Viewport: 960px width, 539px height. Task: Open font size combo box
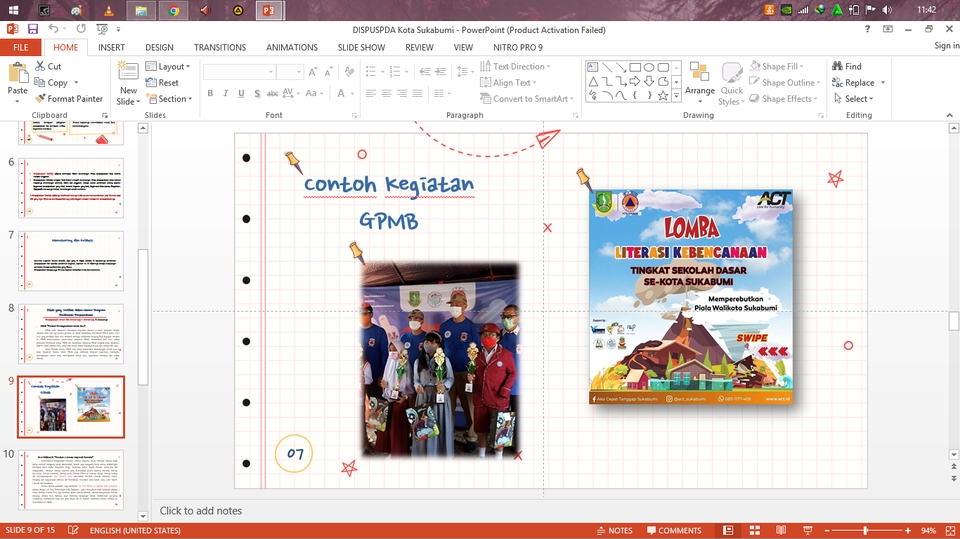point(290,72)
